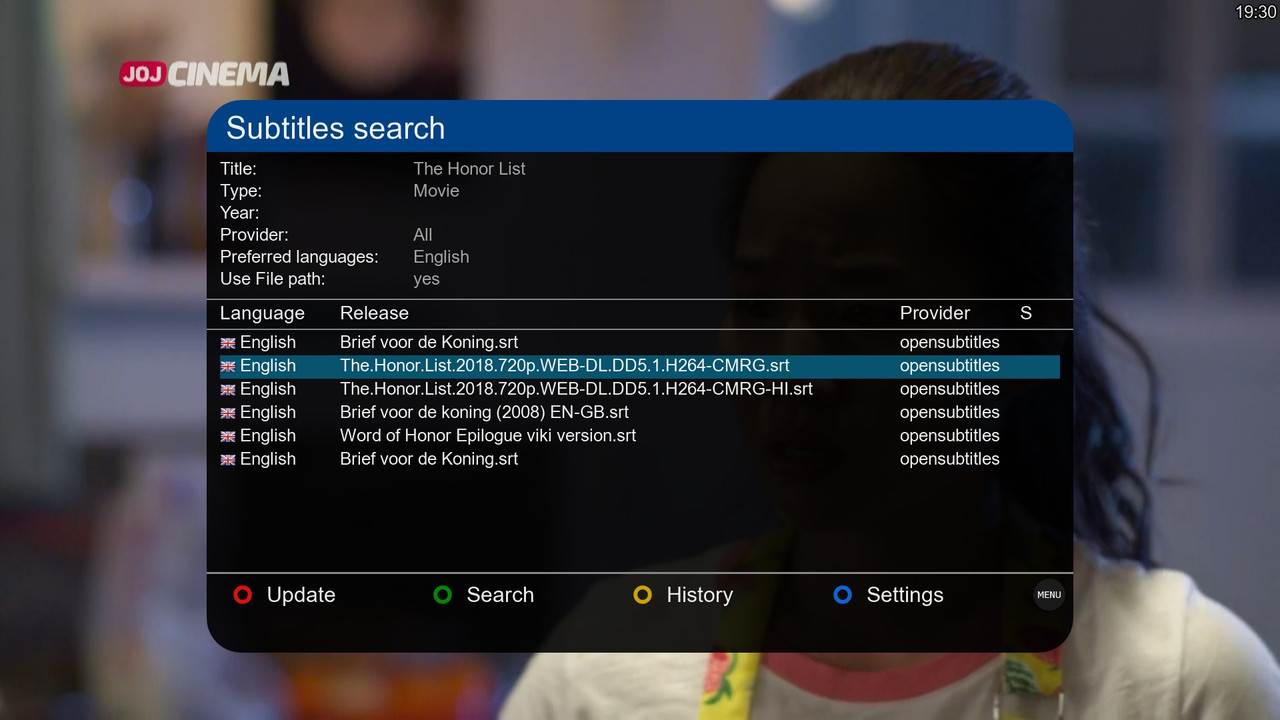Click Preferred languages value English

(x=441, y=257)
